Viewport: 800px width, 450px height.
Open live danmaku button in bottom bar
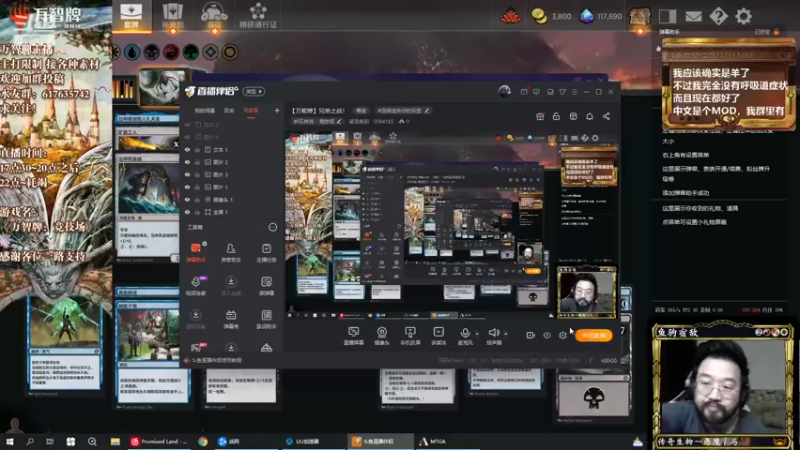pos(353,336)
